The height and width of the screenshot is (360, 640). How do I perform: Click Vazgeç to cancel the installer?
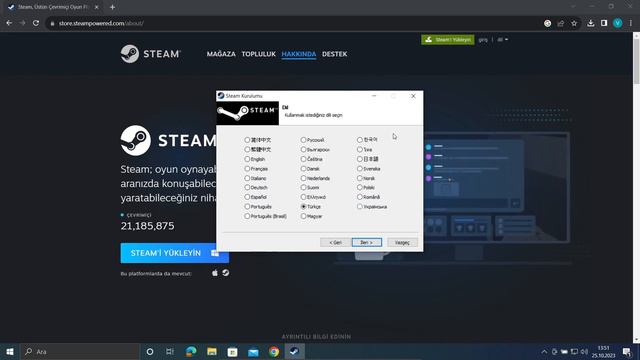[402, 242]
